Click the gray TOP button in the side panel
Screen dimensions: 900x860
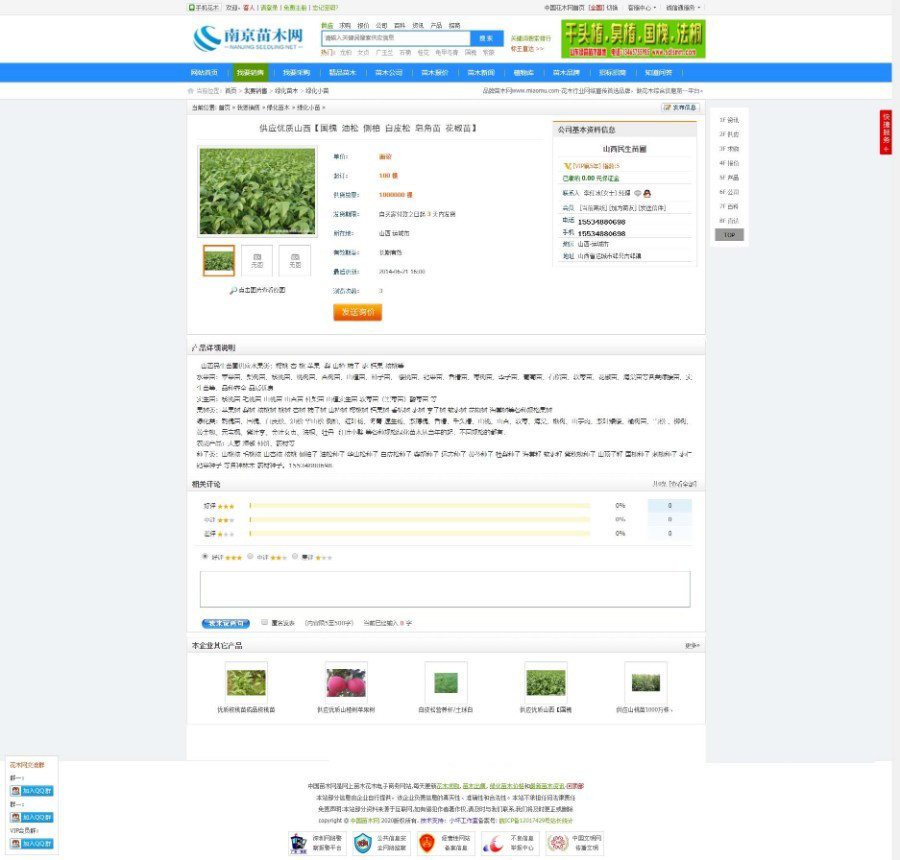click(729, 235)
